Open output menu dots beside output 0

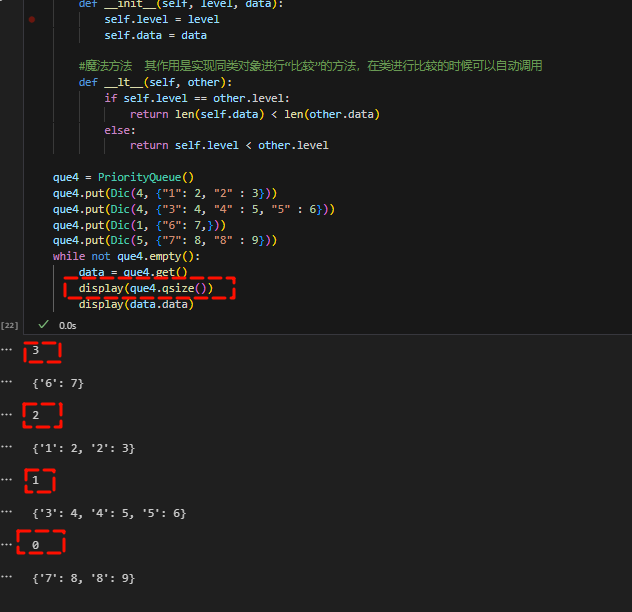pyautogui.click(x=6, y=544)
